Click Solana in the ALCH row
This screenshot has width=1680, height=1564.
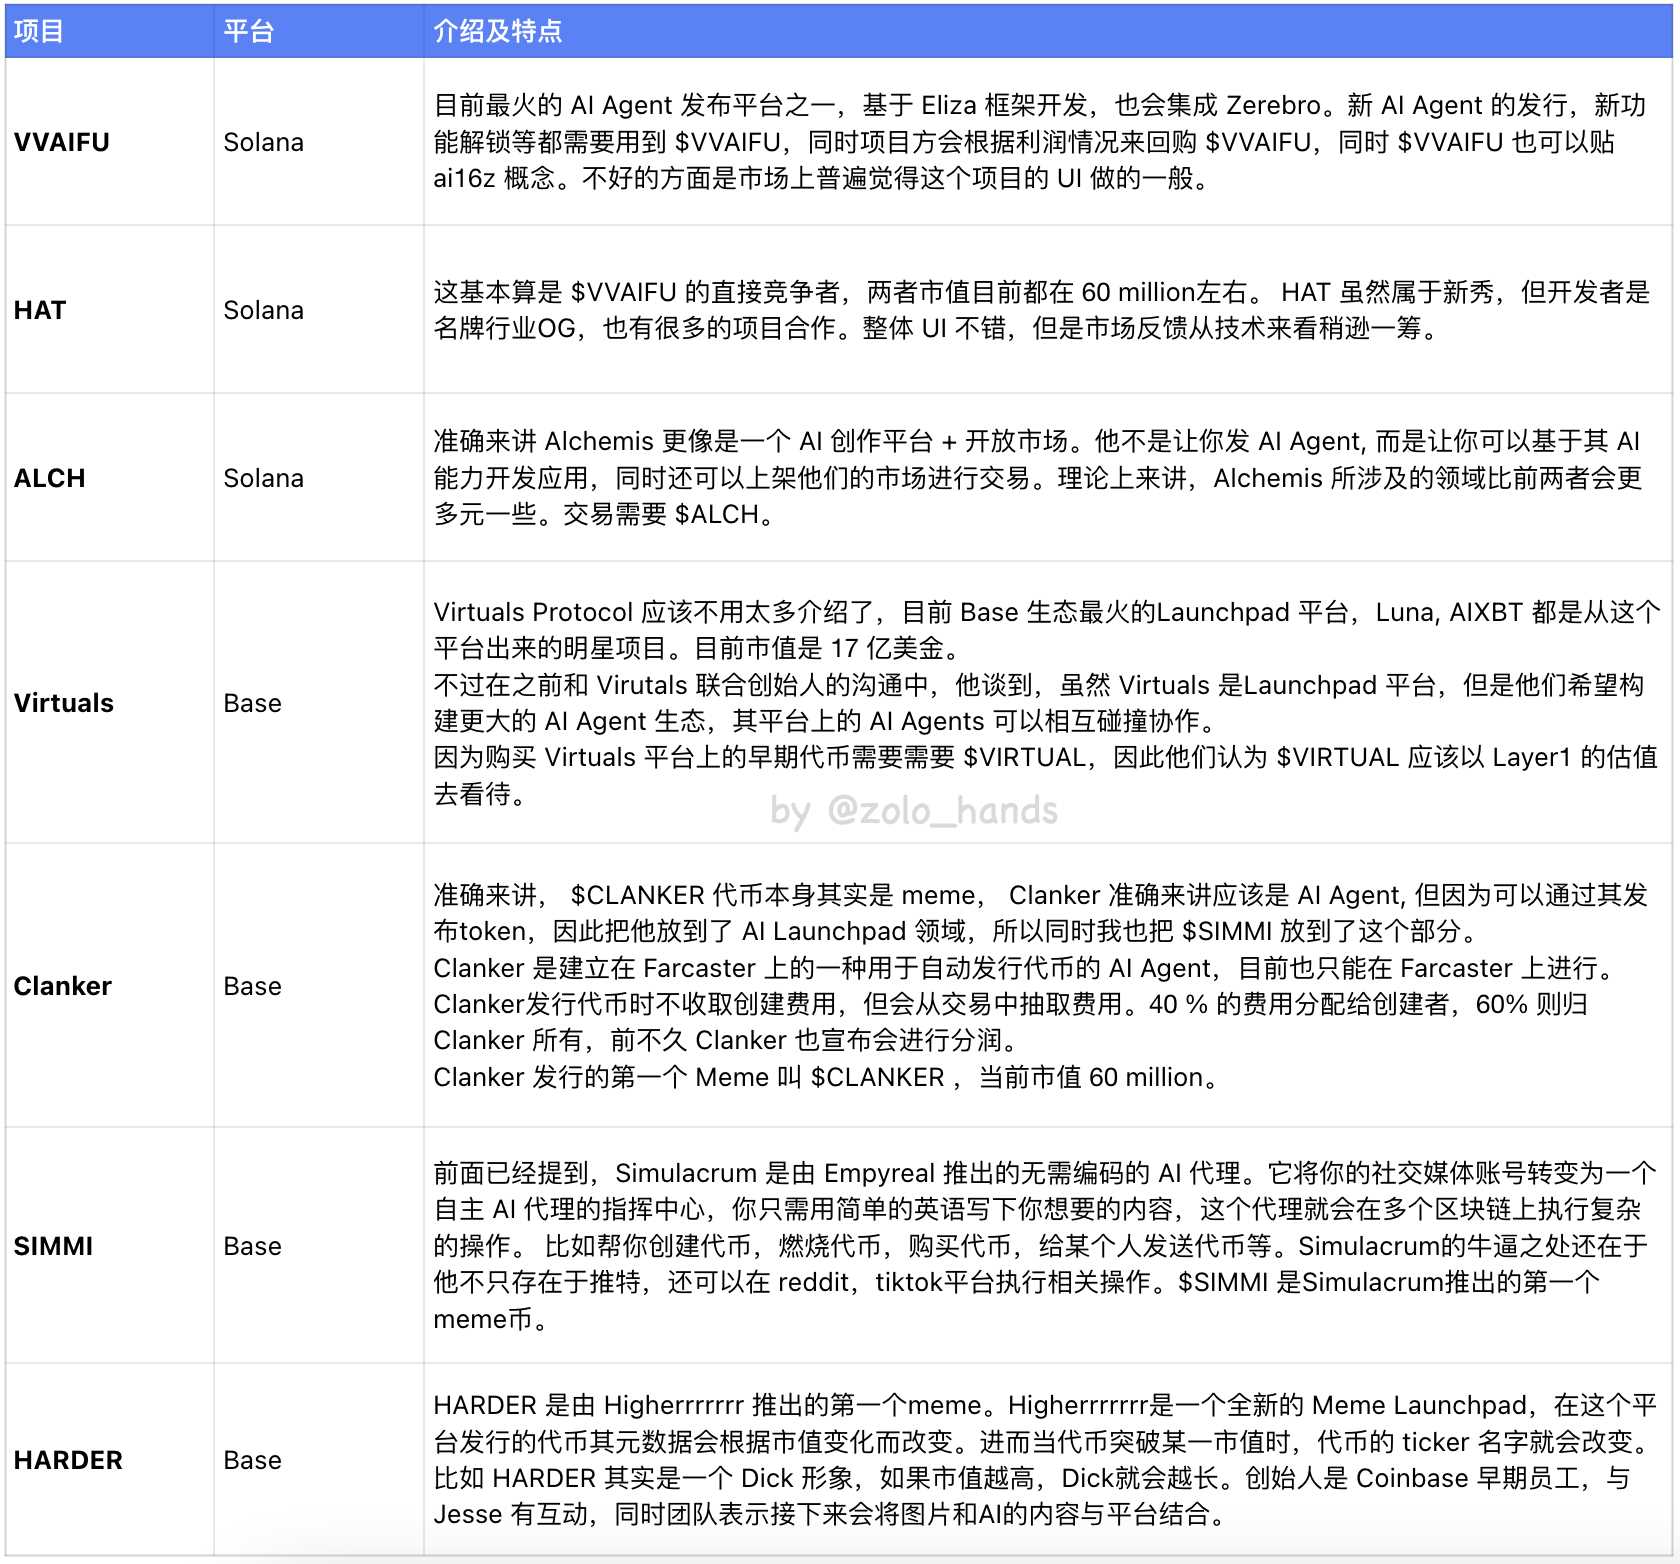point(263,478)
